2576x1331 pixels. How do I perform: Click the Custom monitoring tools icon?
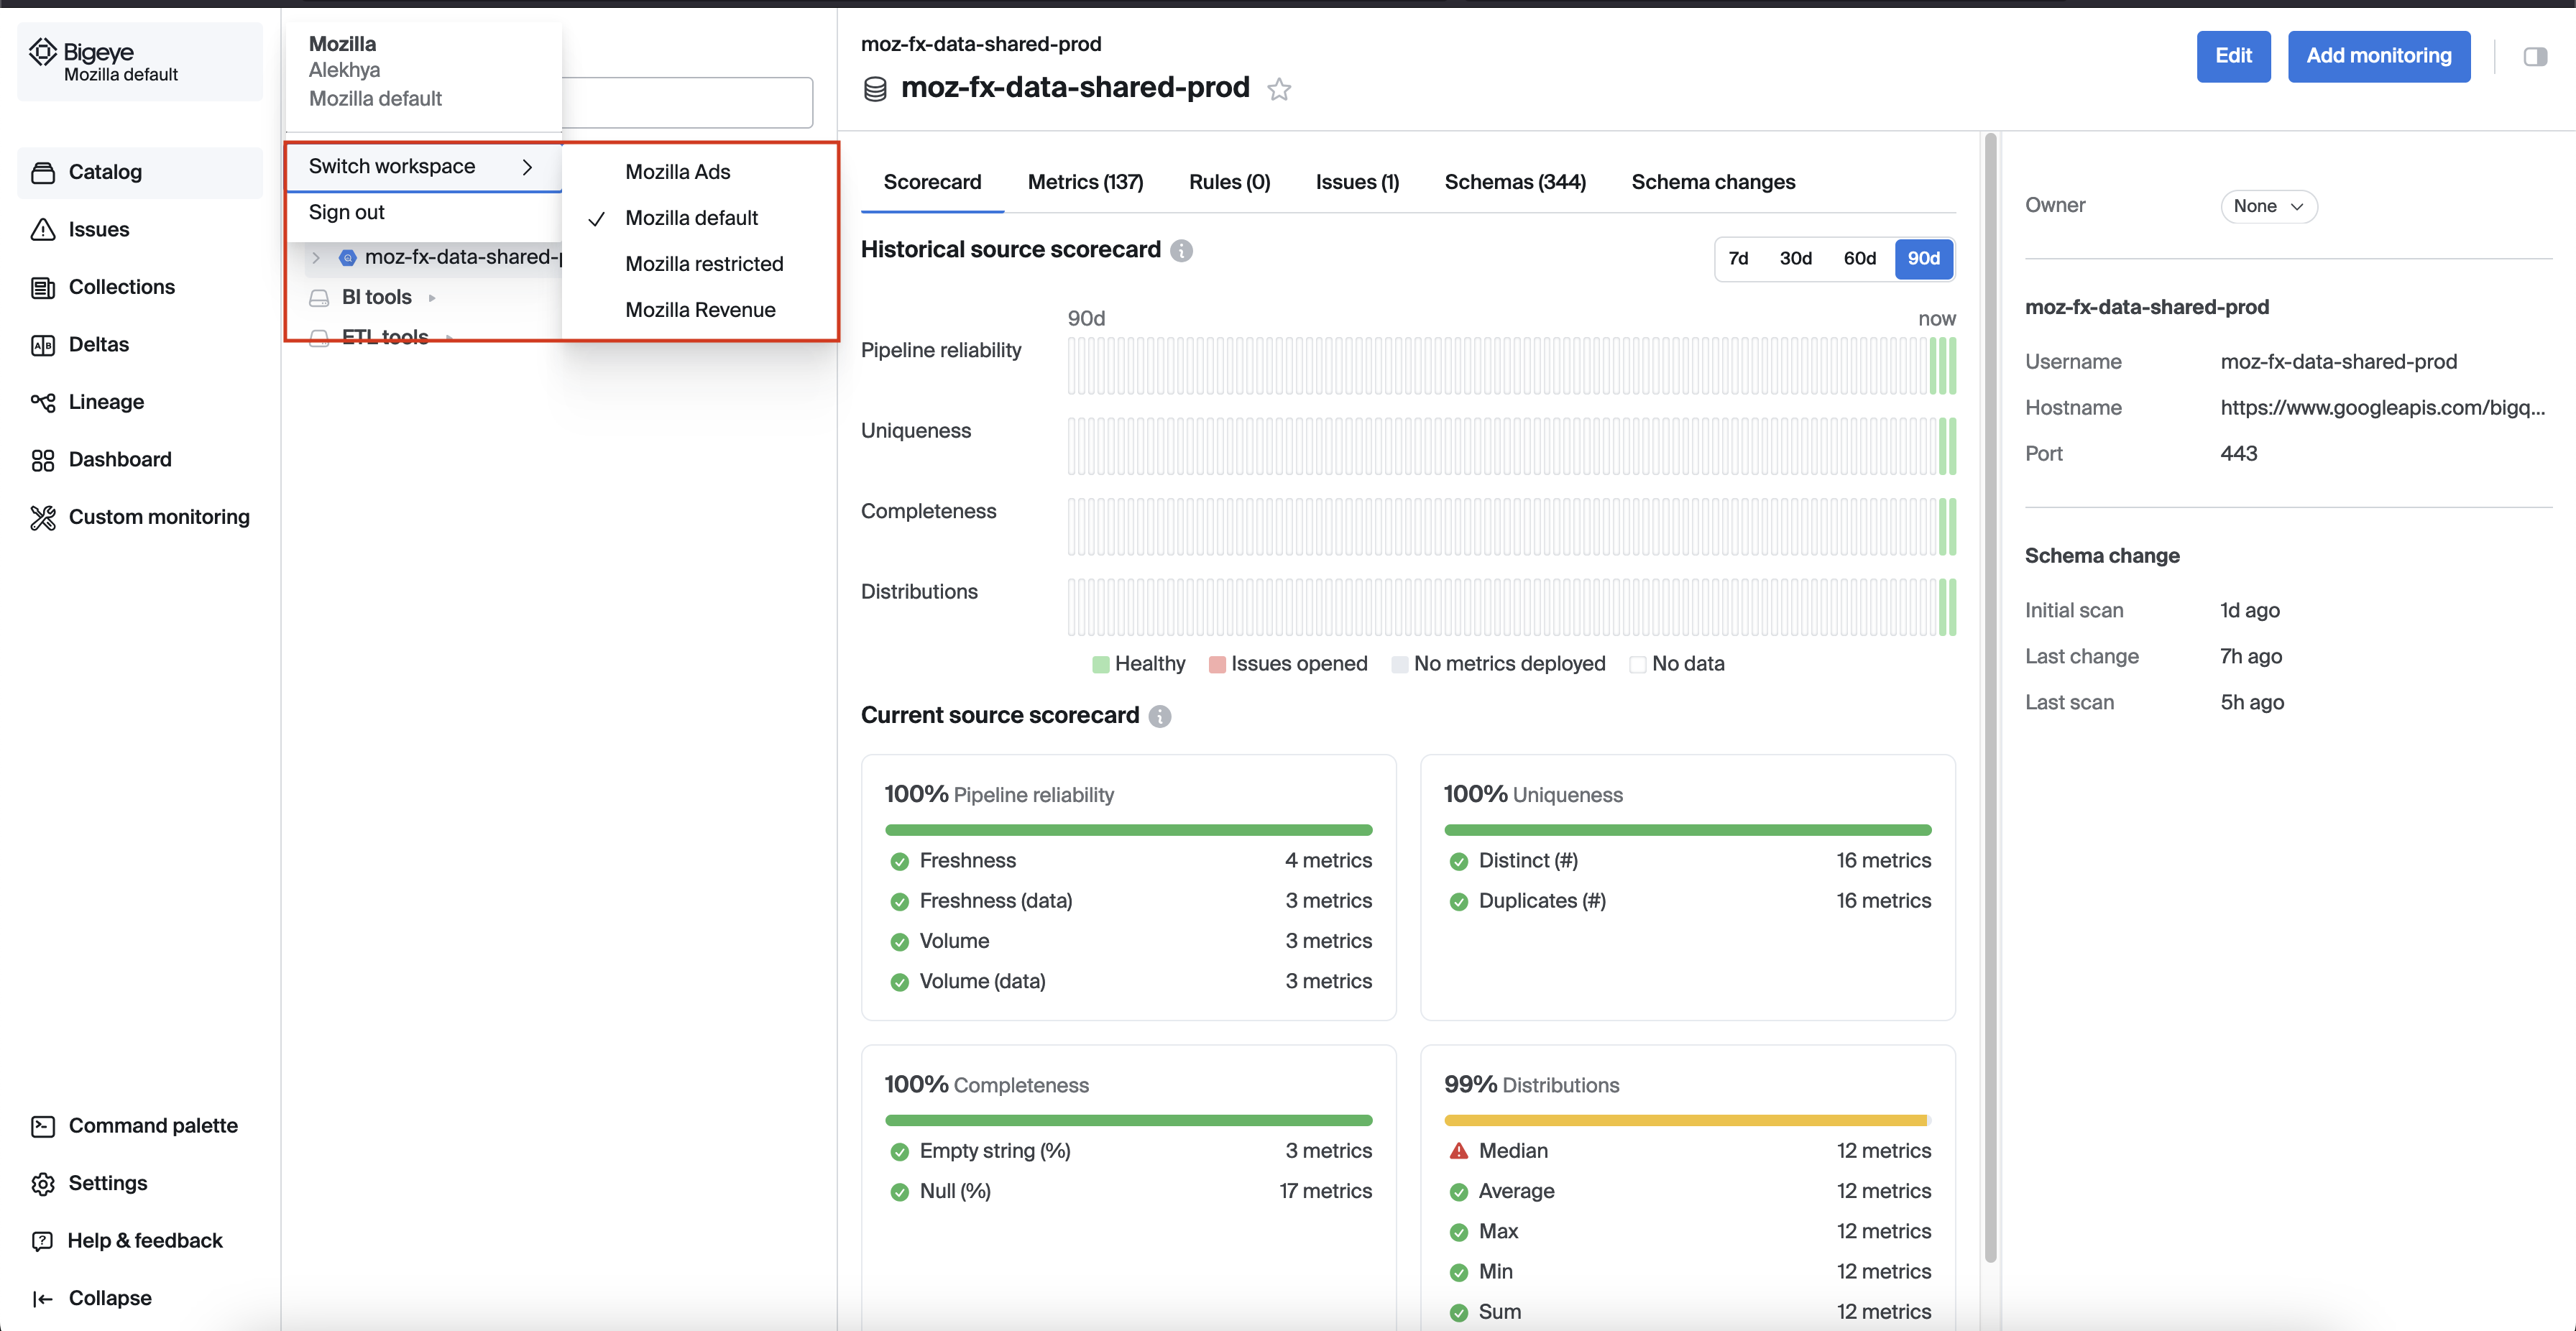43,517
